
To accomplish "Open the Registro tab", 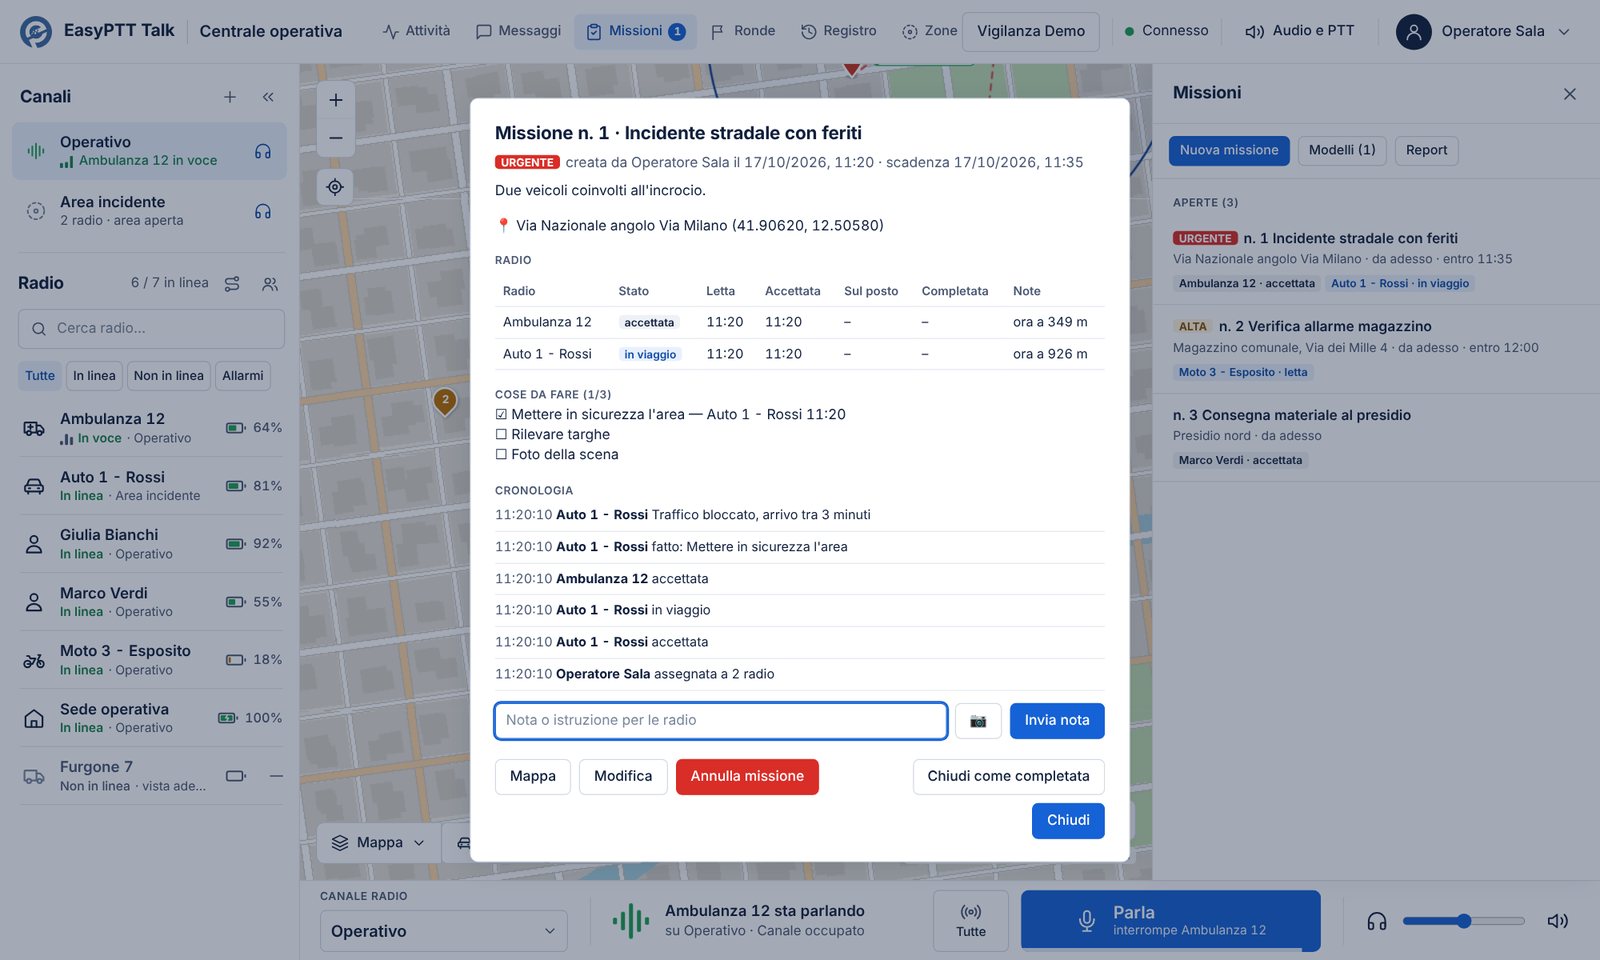I will 839,32.
